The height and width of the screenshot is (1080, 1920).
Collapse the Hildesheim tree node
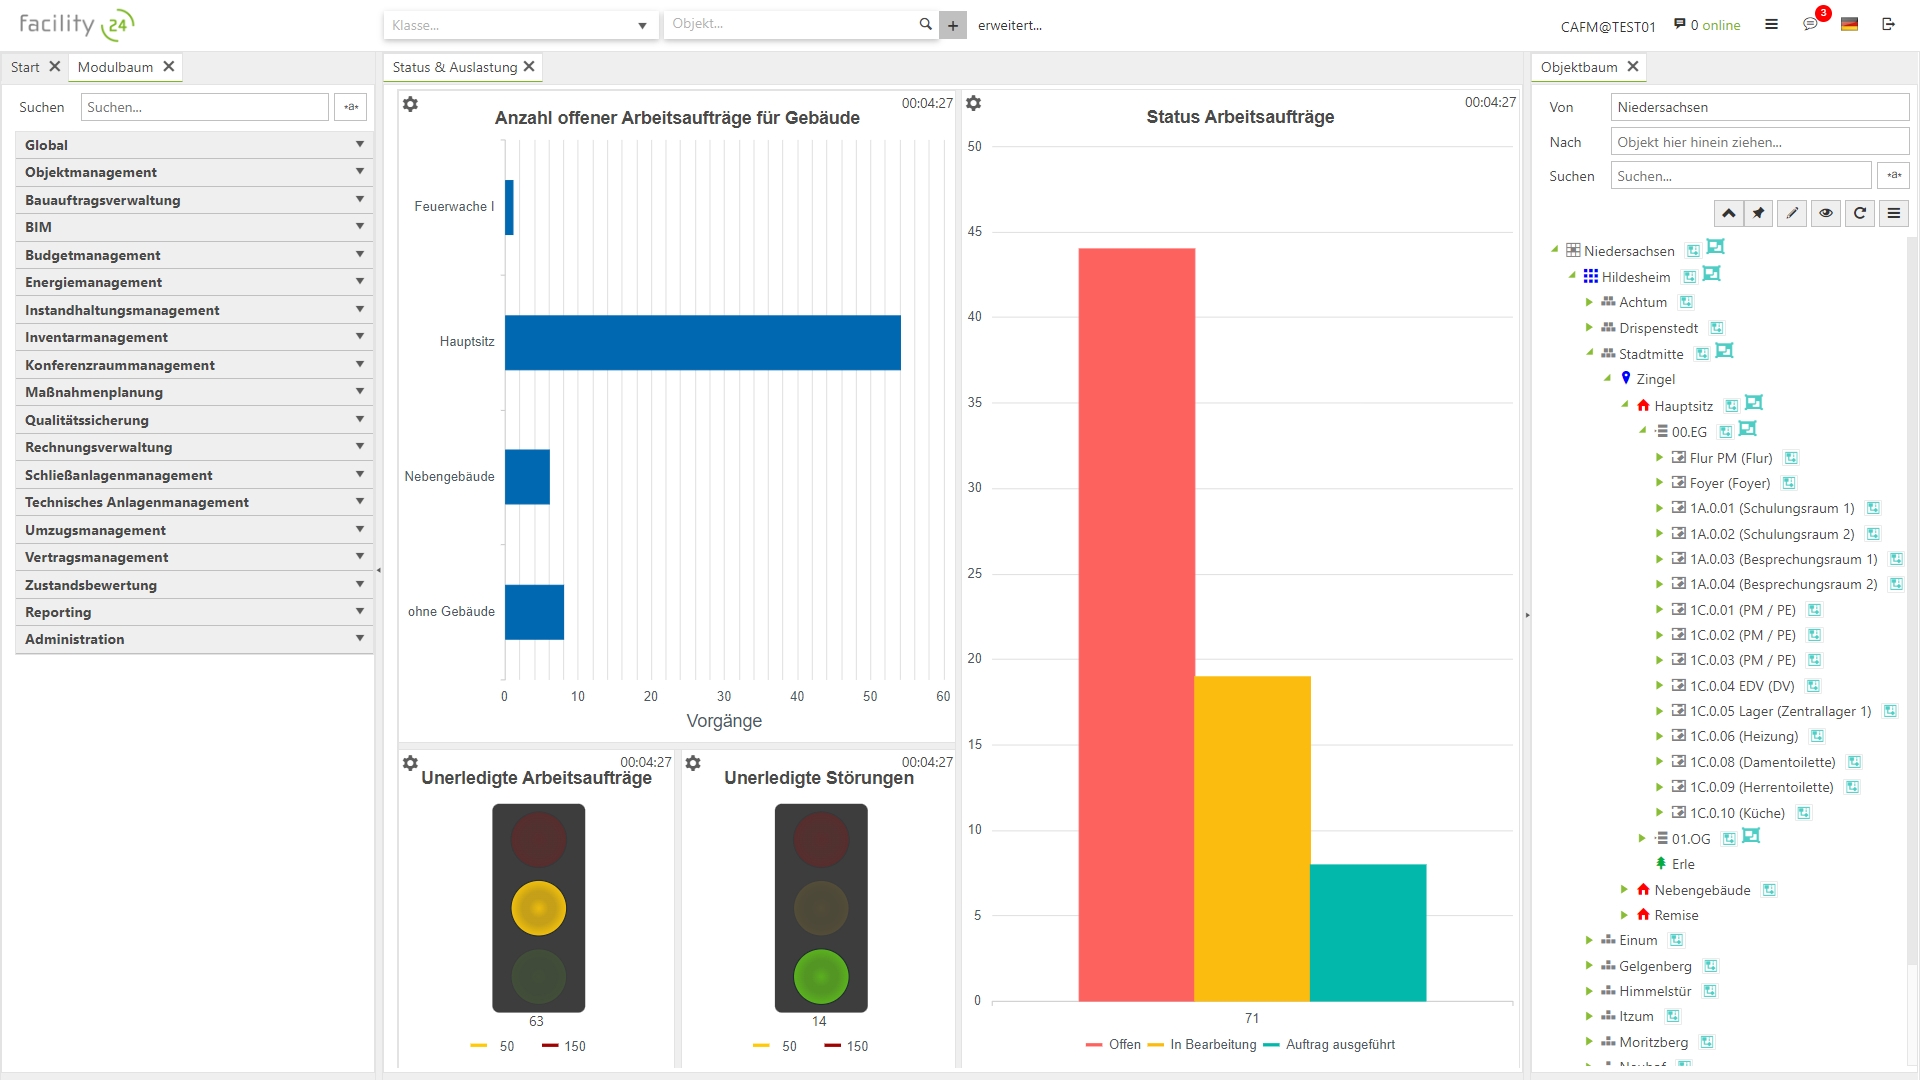(1573, 276)
